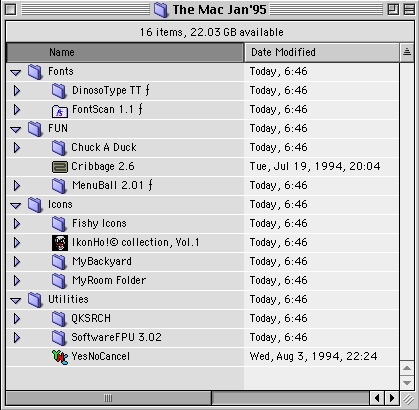Select the MyRoom Folder icon
This screenshot has height=410, width=419.
[59, 281]
